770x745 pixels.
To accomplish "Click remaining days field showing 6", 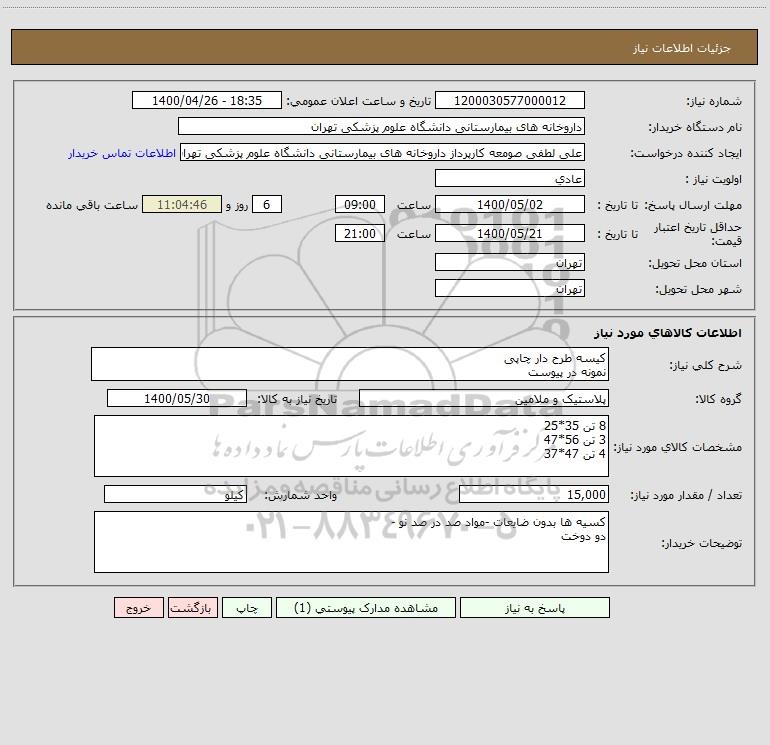I will (267, 204).
